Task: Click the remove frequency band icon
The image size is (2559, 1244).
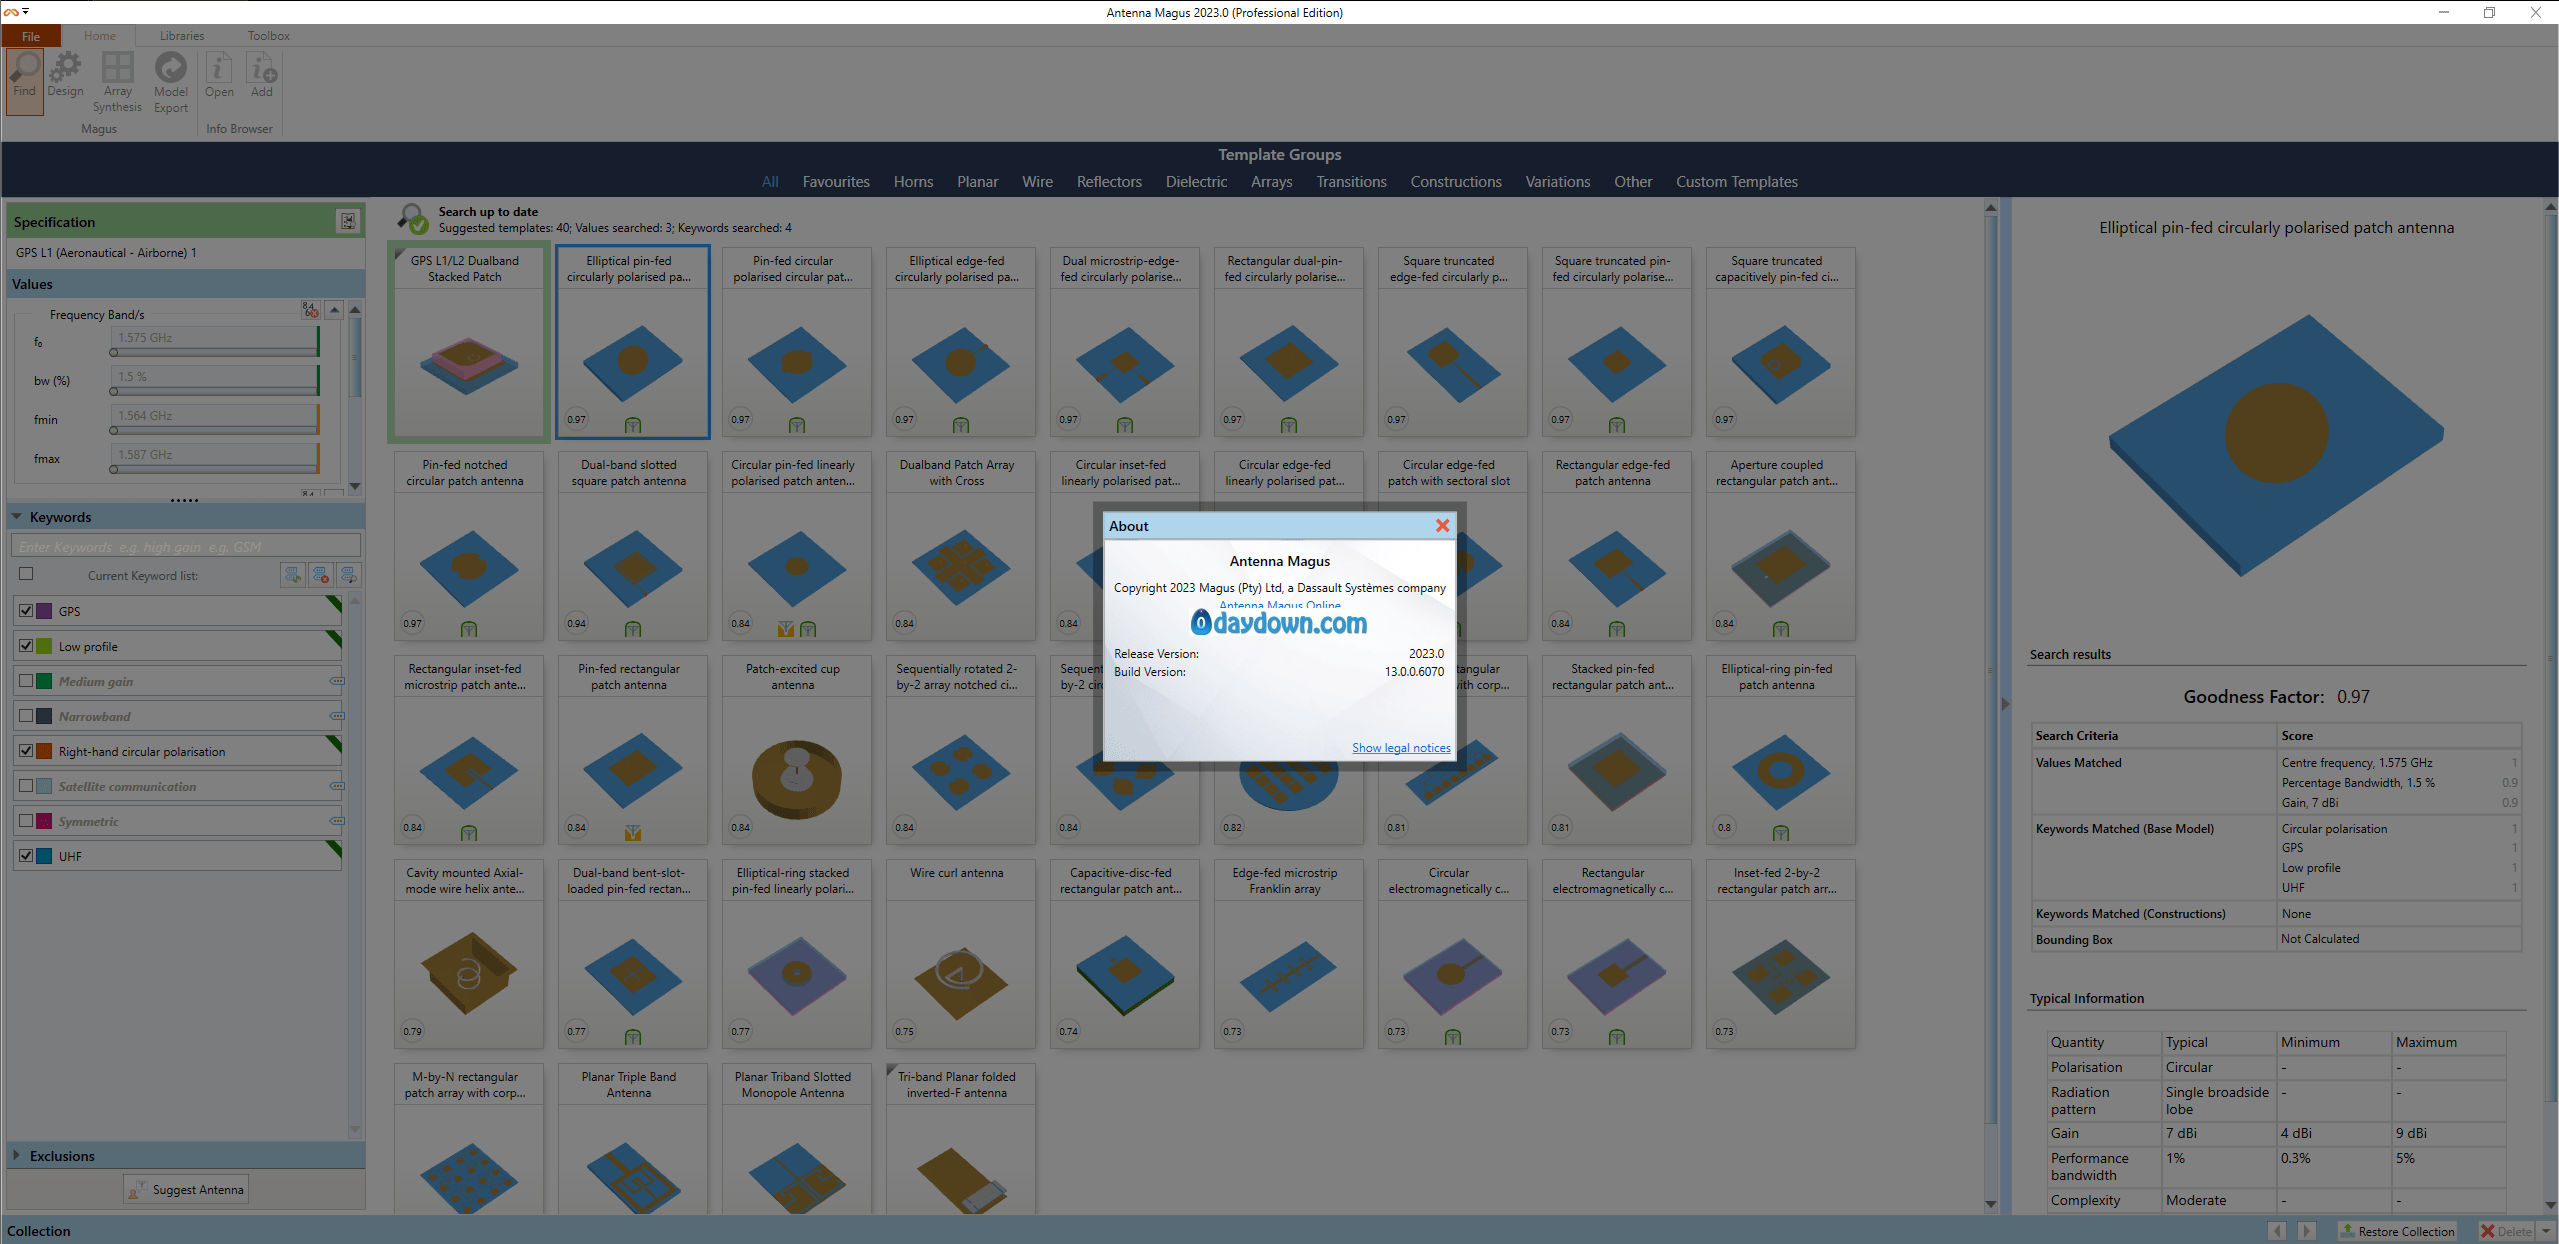Action: point(310,310)
